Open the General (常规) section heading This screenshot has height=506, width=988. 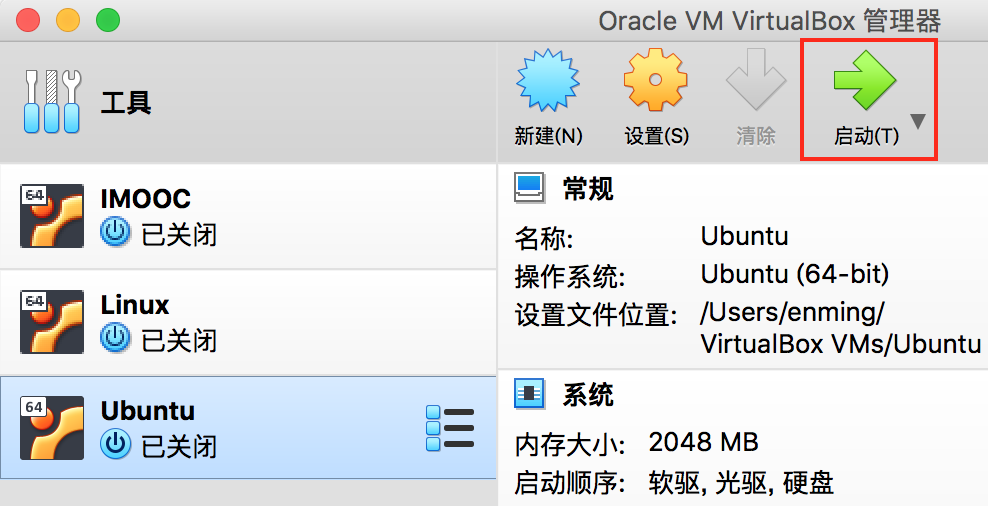coord(588,189)
